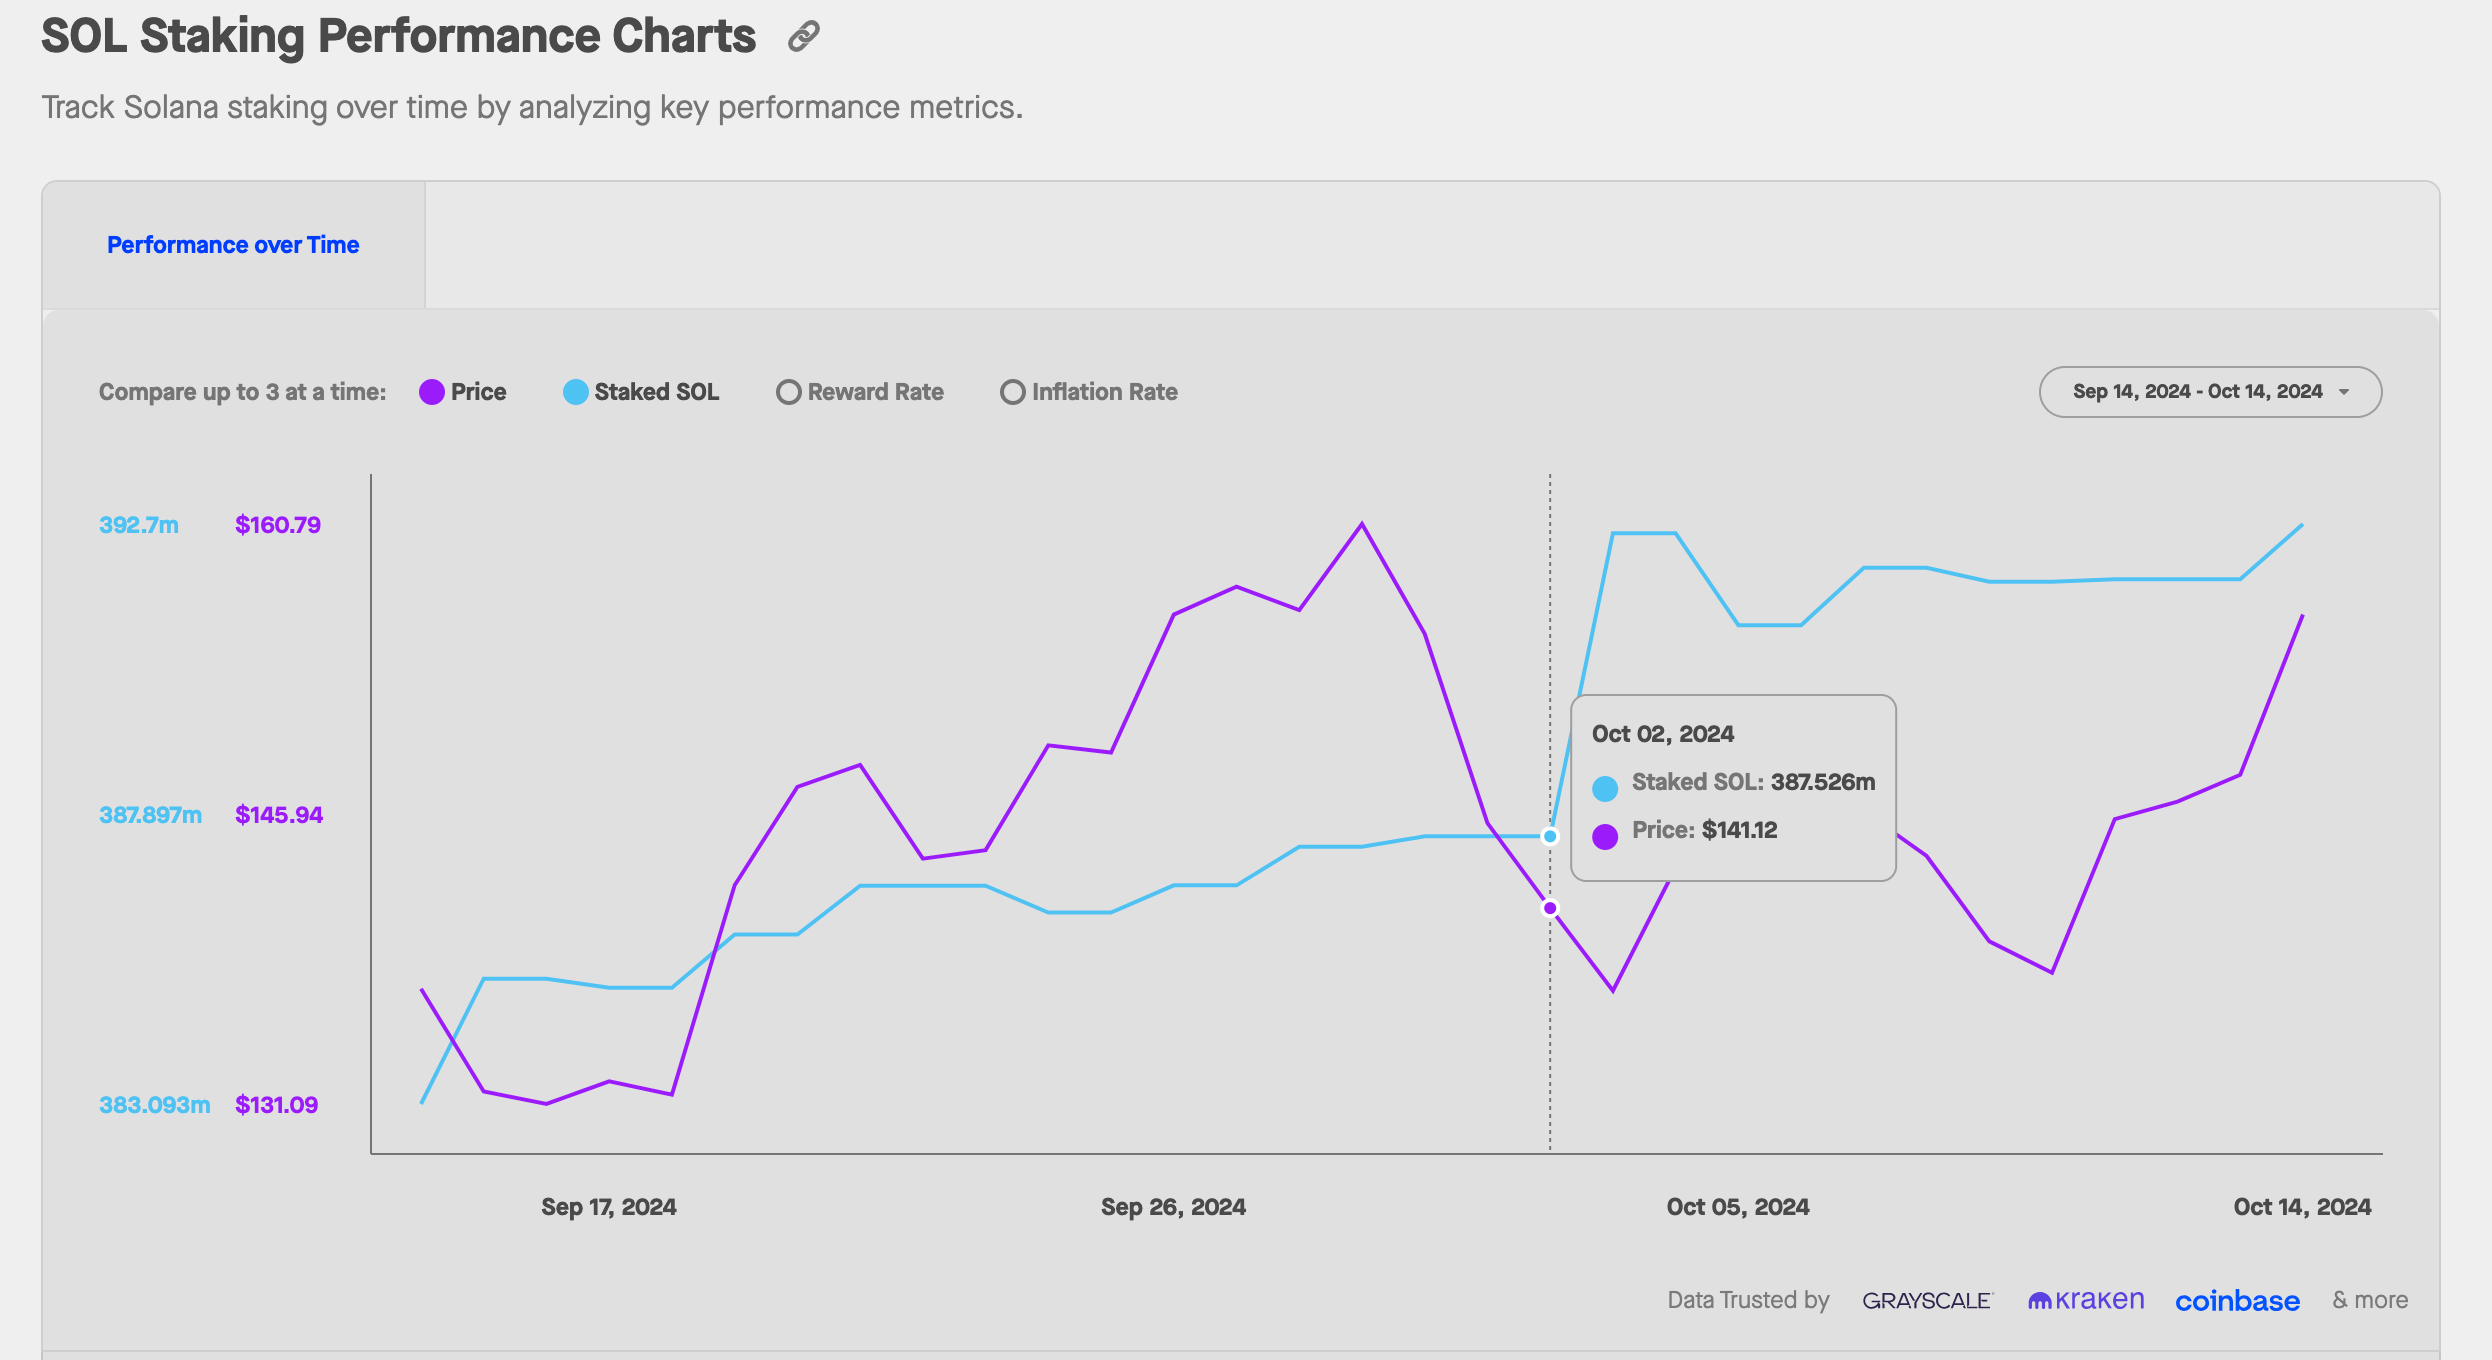Click the Kraken logo

tap(2086, 1300)
